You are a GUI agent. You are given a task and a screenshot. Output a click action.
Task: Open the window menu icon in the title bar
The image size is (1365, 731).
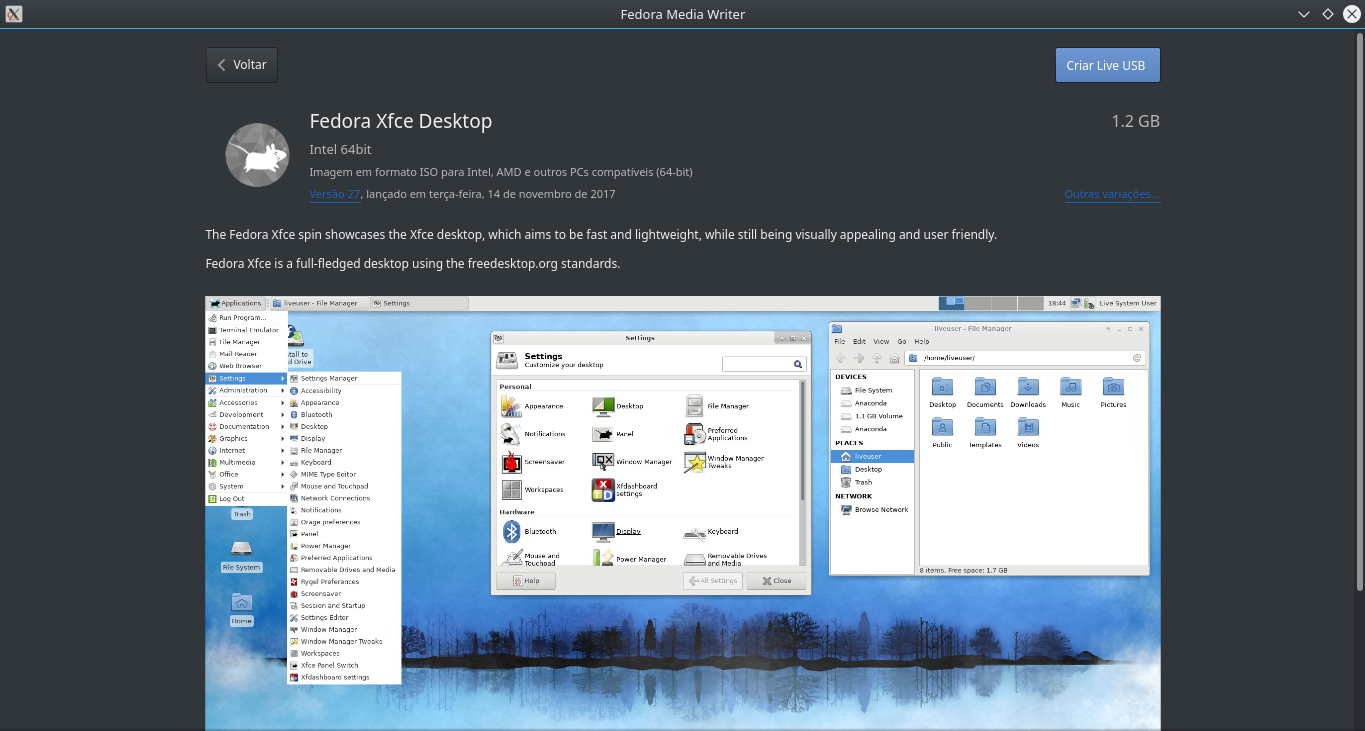[13, 14]
